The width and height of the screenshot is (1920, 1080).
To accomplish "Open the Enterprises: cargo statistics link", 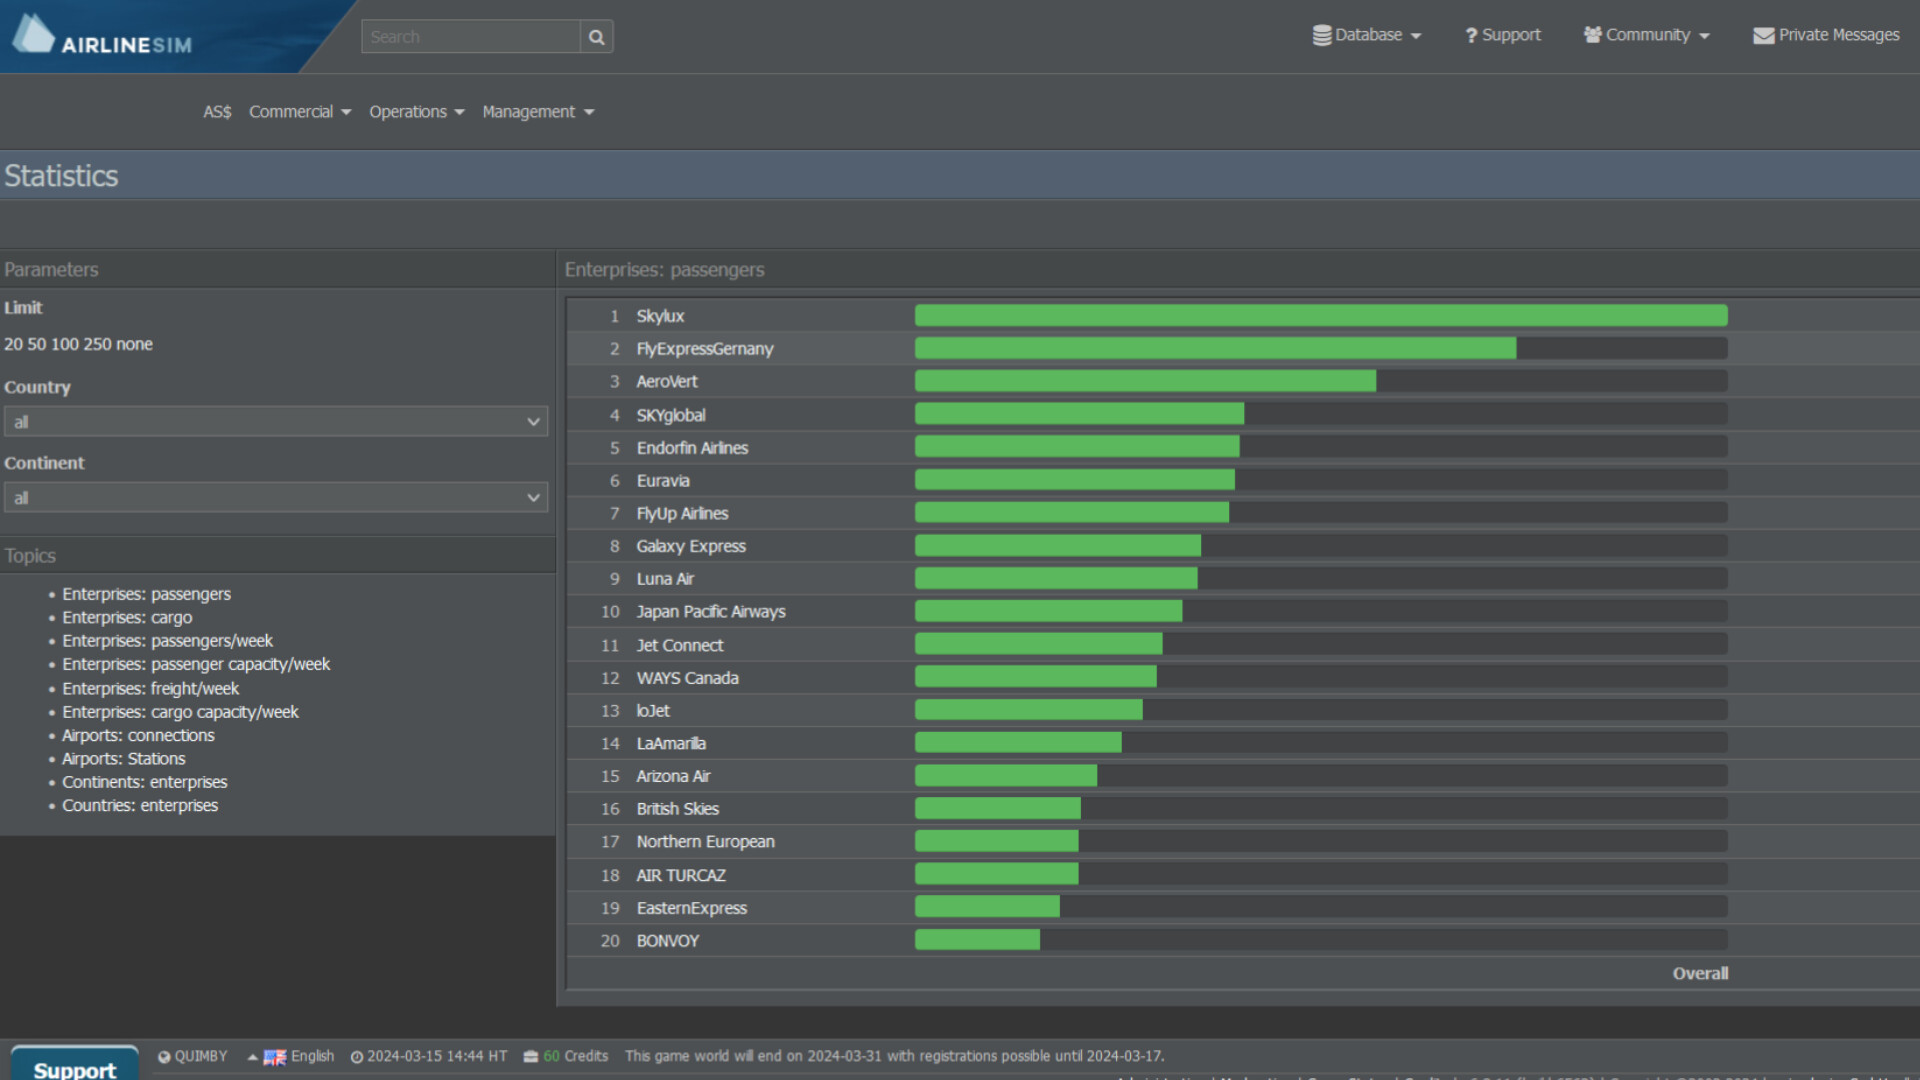I will click(127, 617).
